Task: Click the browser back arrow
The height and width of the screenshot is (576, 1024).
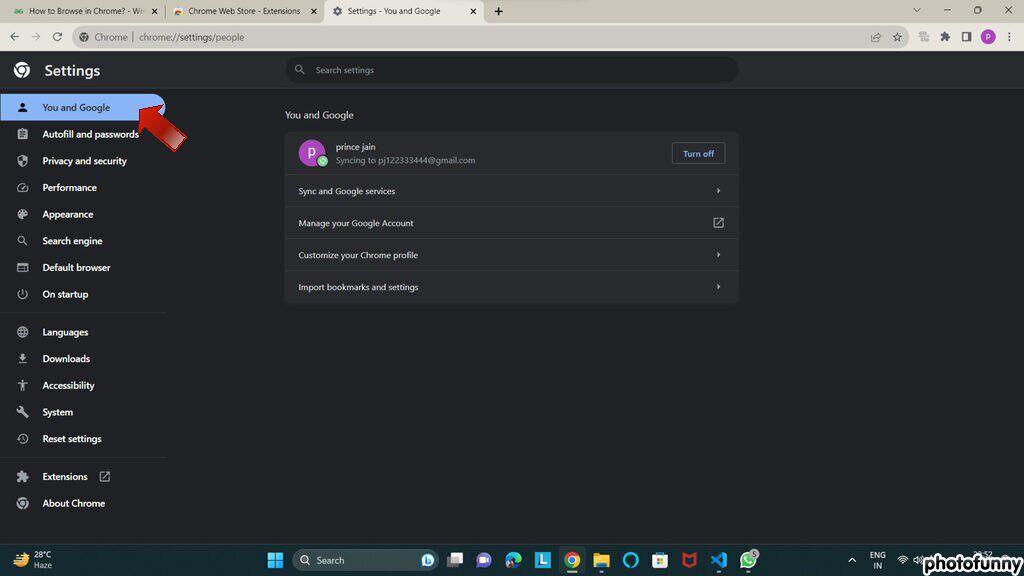Action: coord(14,37)
